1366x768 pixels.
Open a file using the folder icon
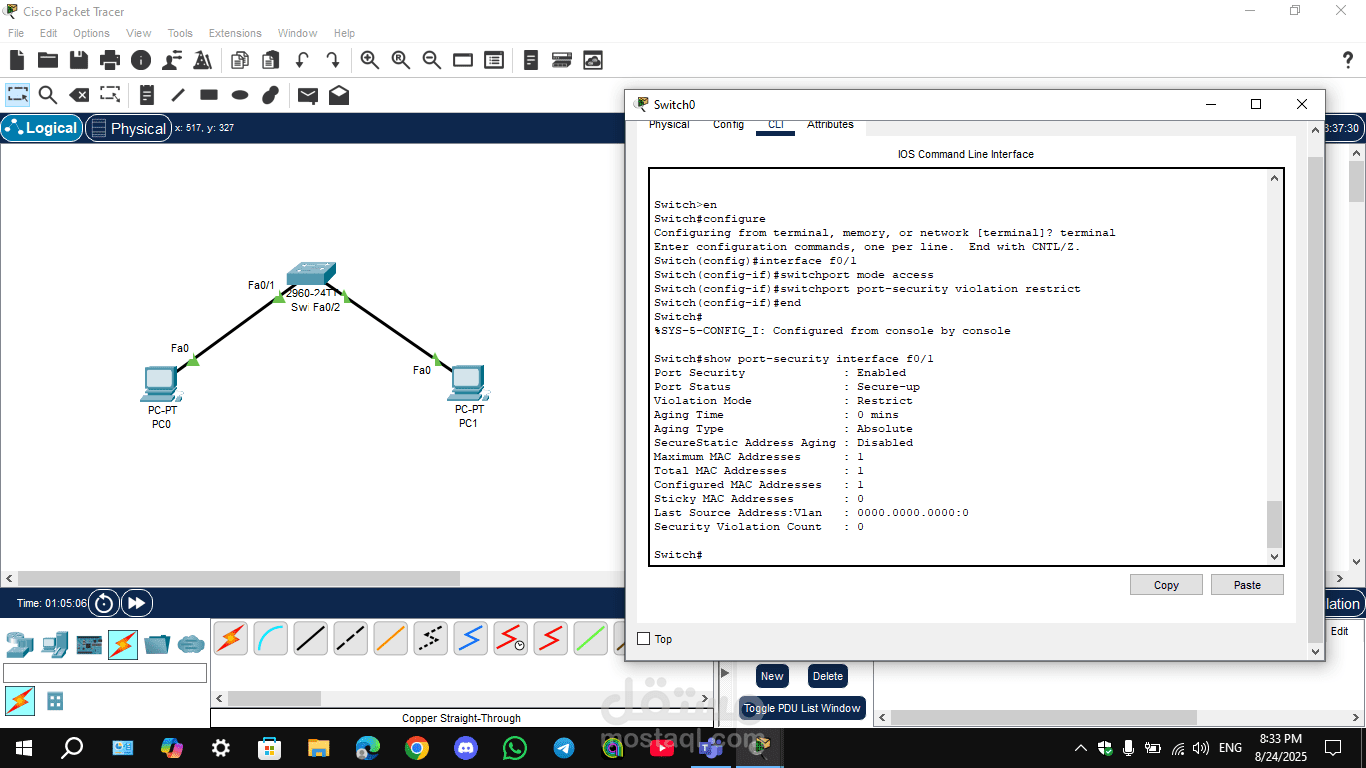click(47, 60)
